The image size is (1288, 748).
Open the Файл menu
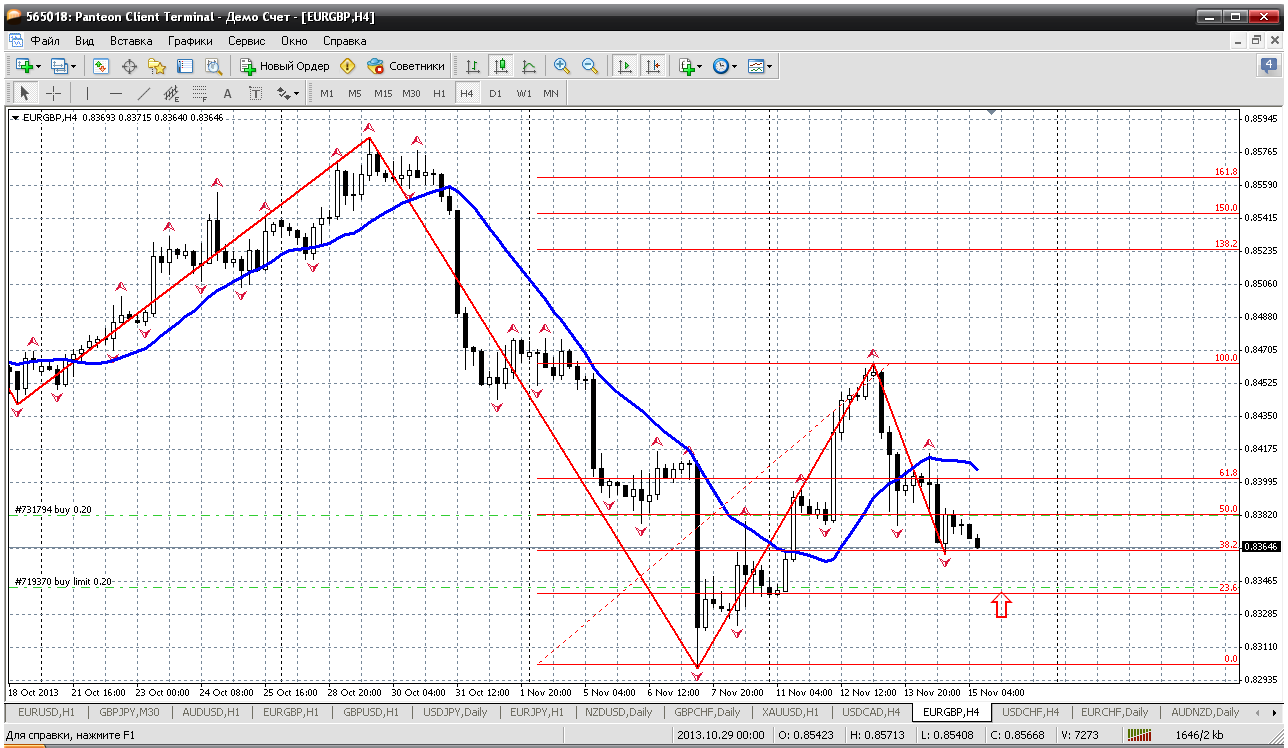click(x=45, y=41)
